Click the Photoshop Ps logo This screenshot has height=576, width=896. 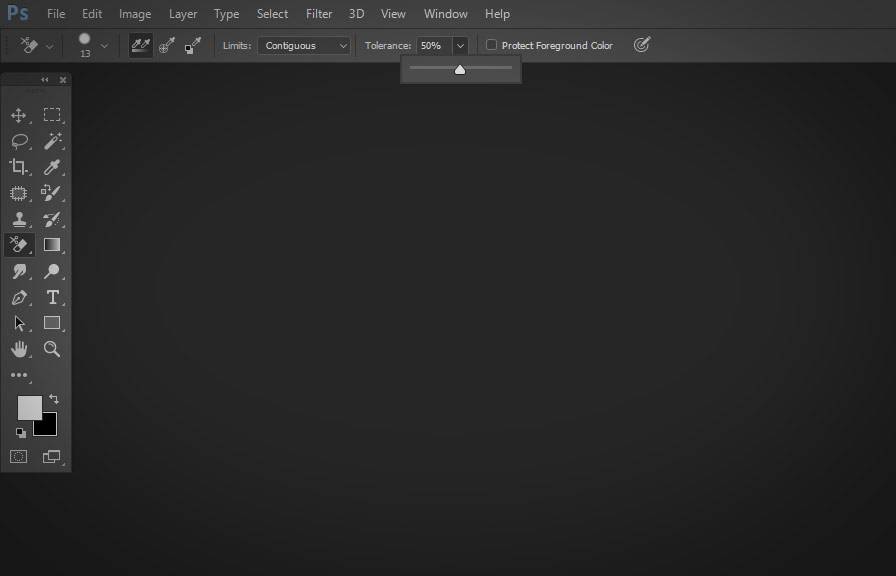point(18,13)
